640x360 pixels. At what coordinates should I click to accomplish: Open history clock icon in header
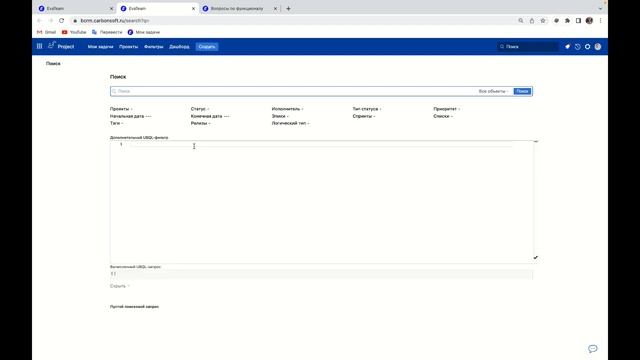pyautogui.click(x=578, y=47)
